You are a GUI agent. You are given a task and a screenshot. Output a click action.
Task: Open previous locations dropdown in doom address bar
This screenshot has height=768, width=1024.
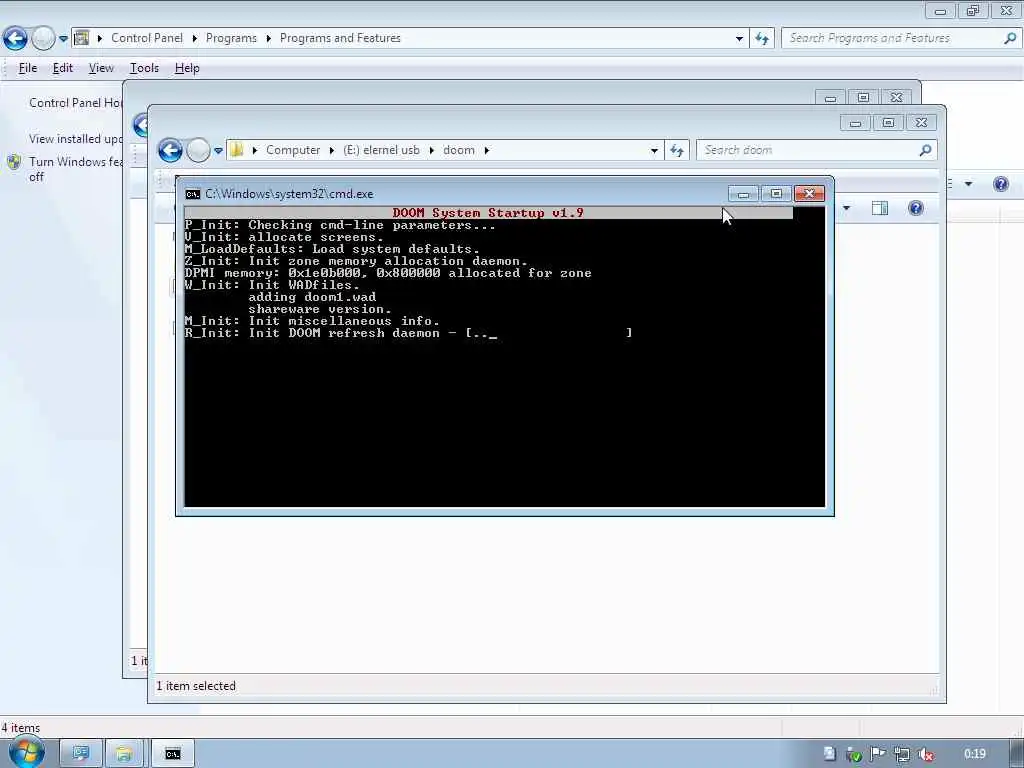(654, 150)
